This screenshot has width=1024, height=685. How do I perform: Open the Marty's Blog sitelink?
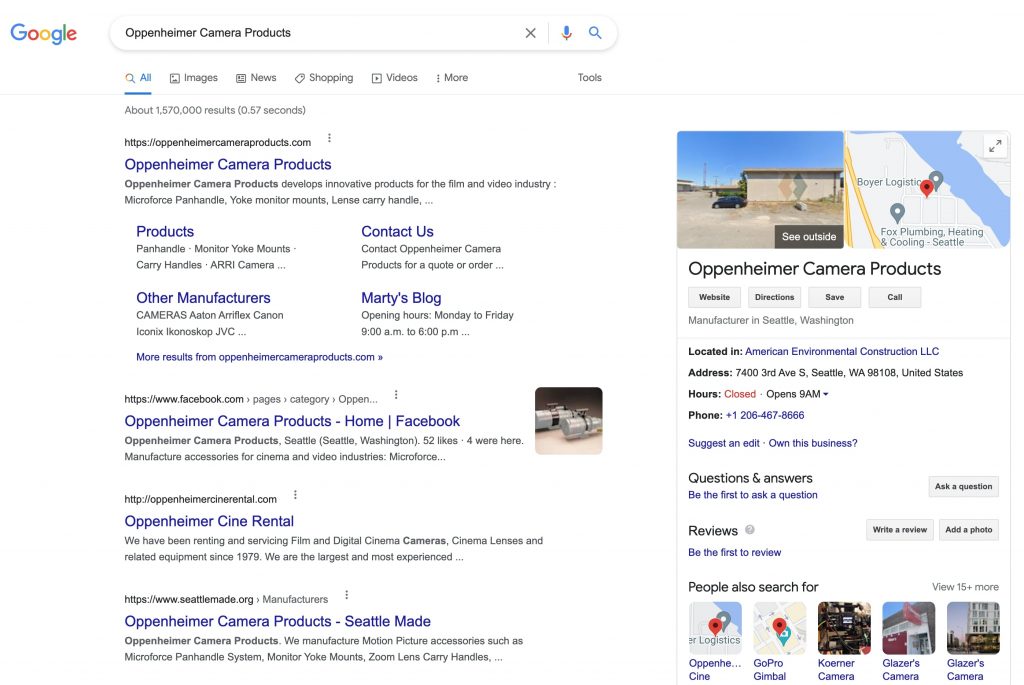click(401, 298)
